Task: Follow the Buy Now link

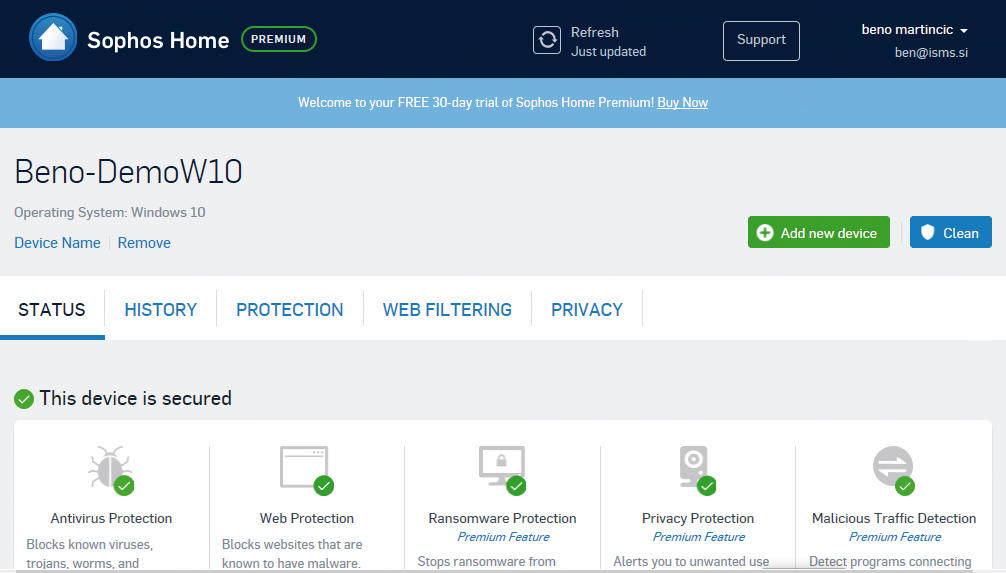Action: [x=683, y=103]
